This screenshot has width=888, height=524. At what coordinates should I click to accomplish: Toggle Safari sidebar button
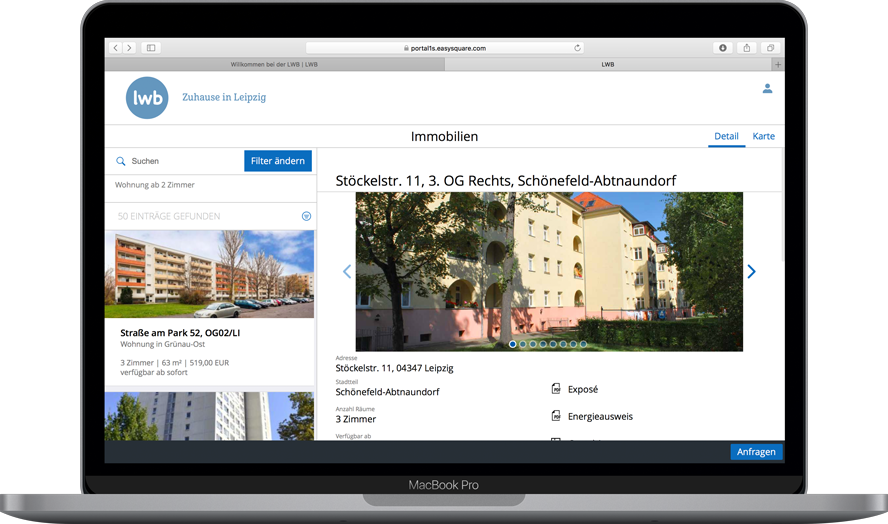pyautogui.click(x=151, y=48)
